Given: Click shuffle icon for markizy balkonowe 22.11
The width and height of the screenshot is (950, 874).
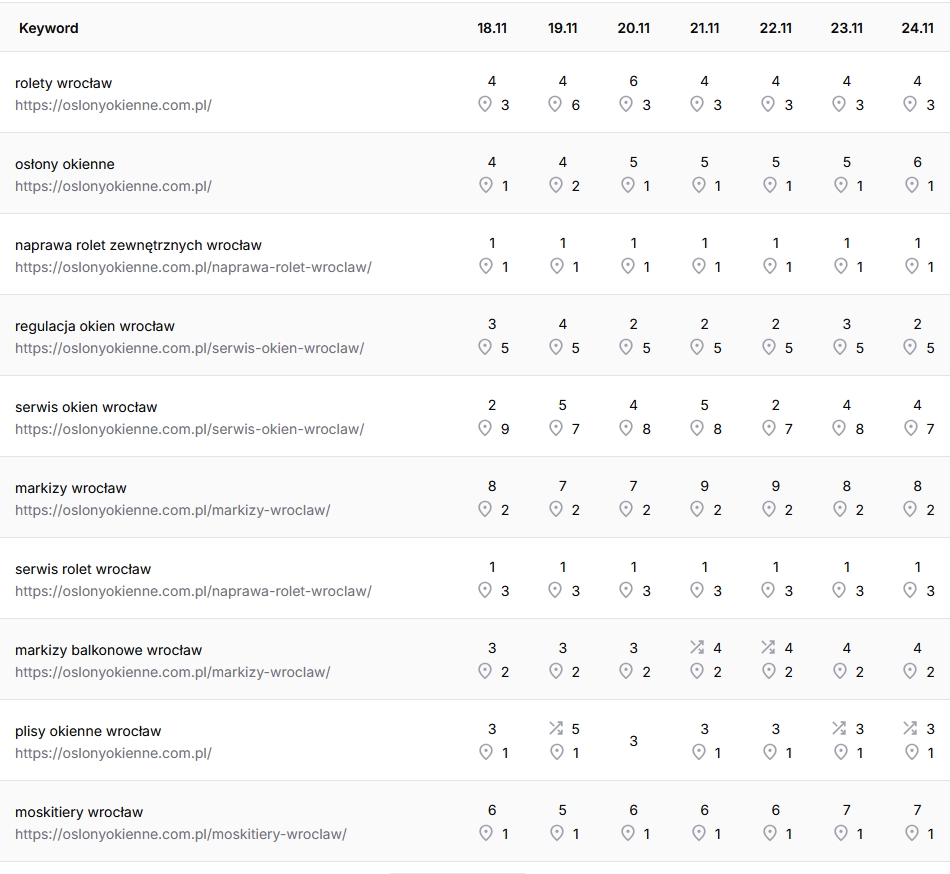Looking at the screenshot, I should pyautogui.click(x=768, y=648).
